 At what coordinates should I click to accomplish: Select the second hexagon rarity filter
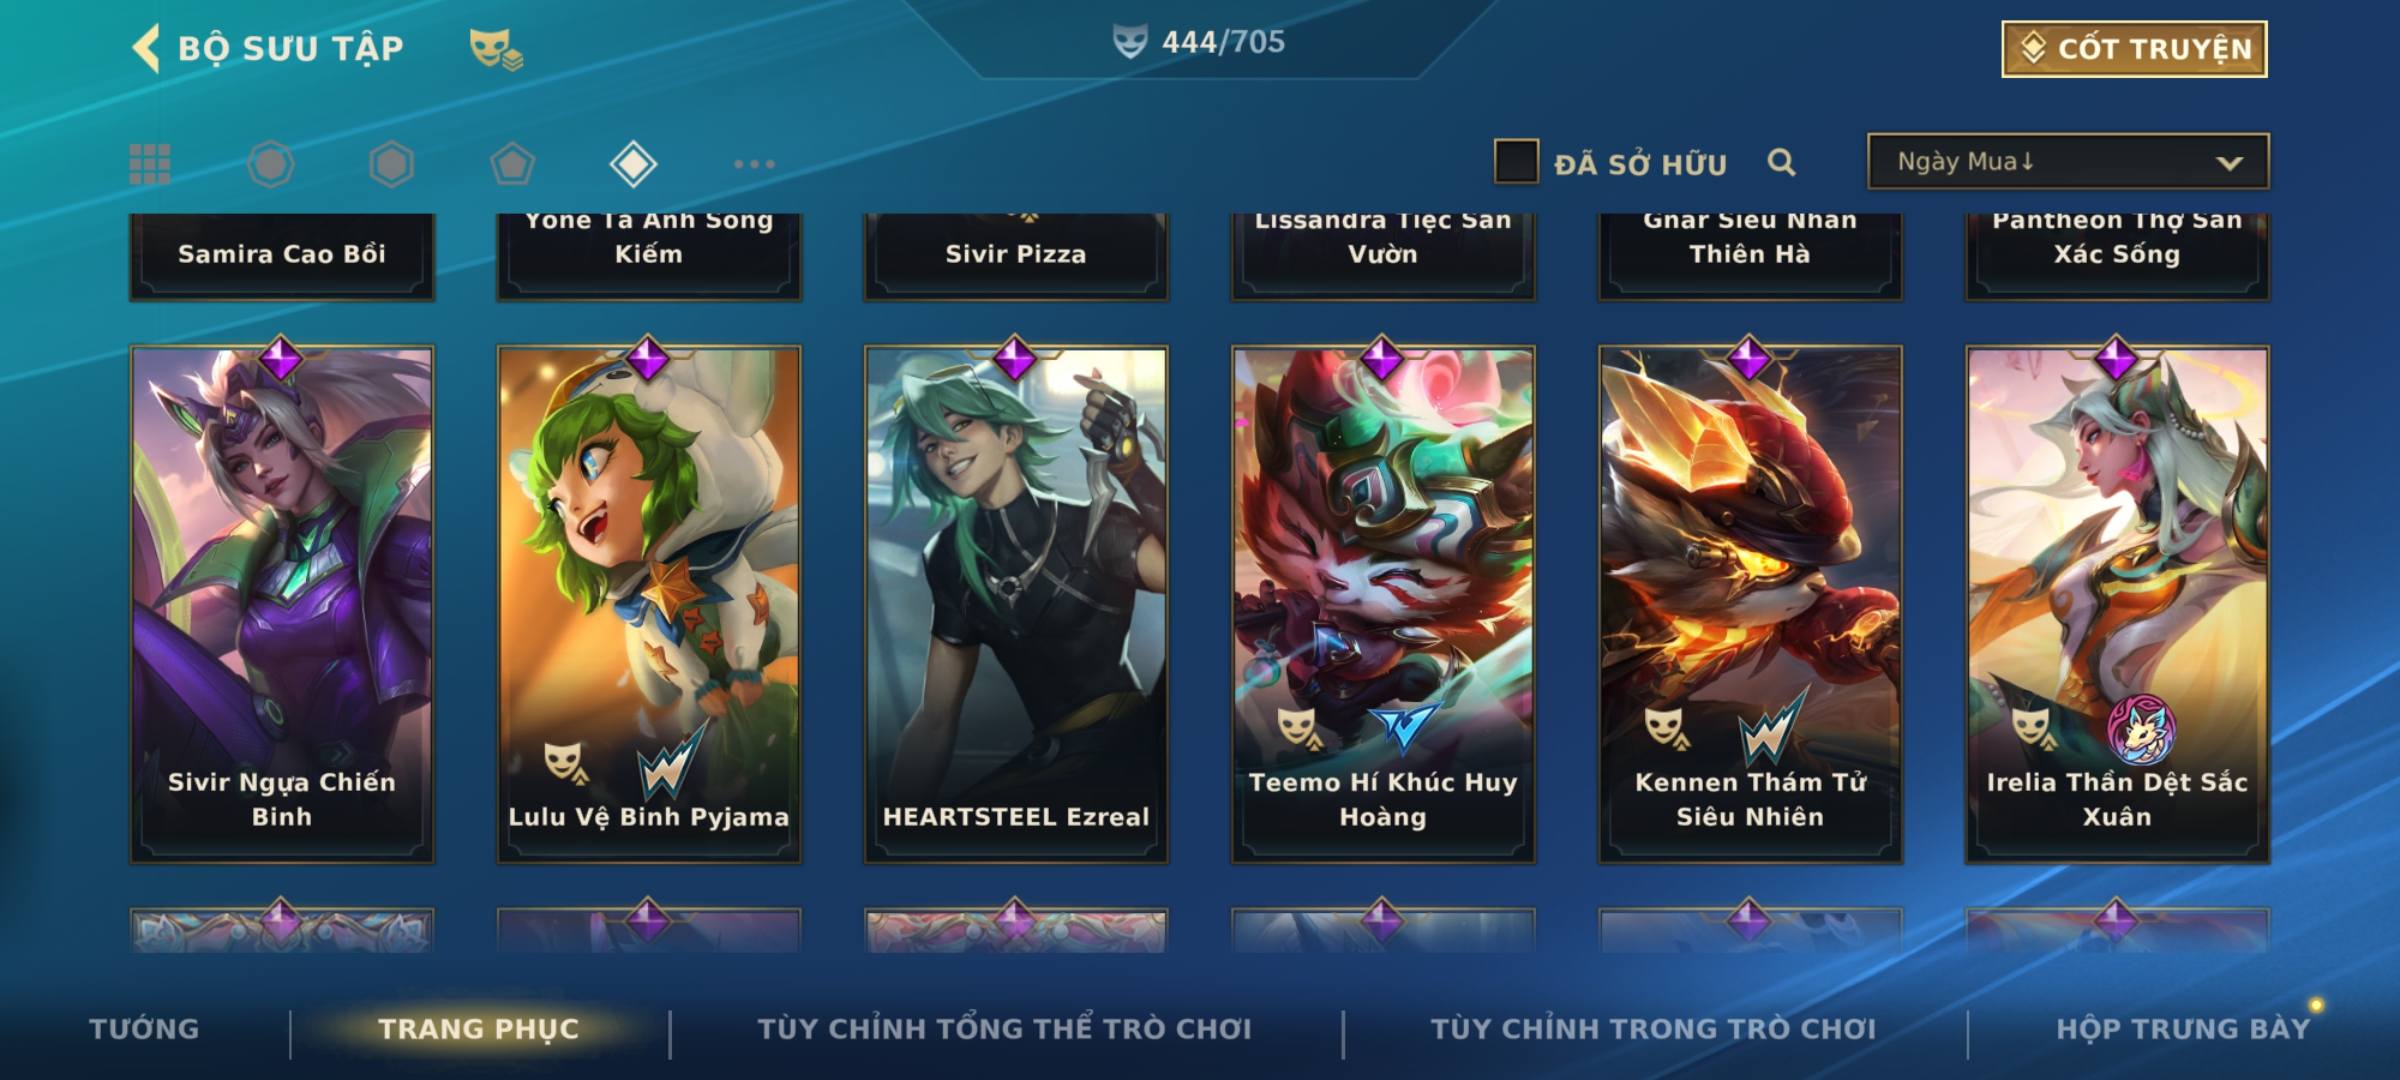[x=391, y=164]
